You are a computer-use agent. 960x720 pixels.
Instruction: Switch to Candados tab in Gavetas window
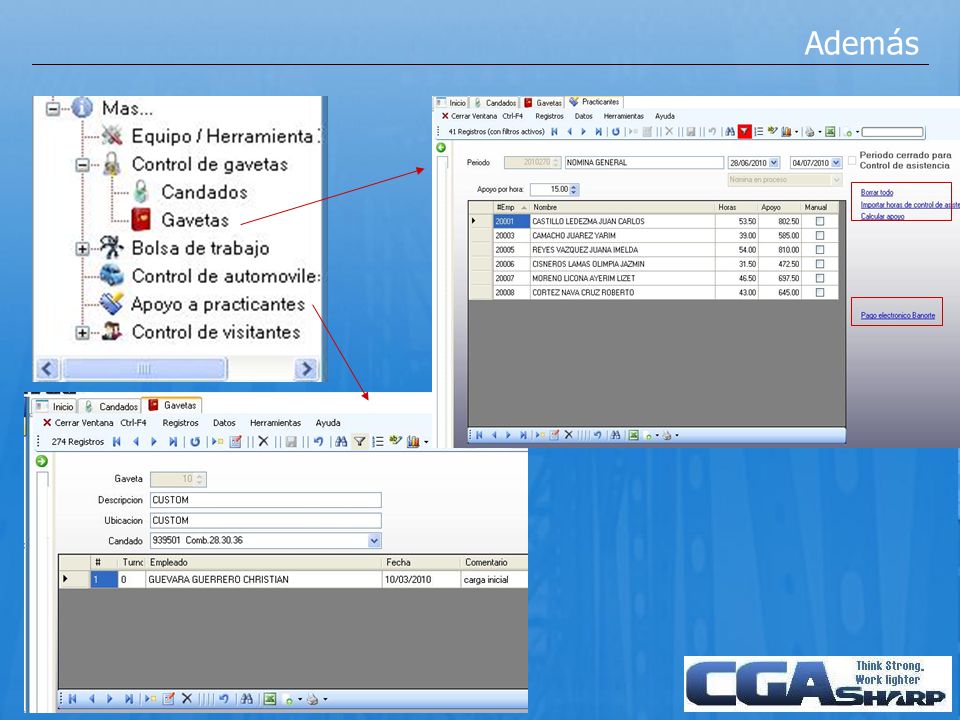[111, 407]
